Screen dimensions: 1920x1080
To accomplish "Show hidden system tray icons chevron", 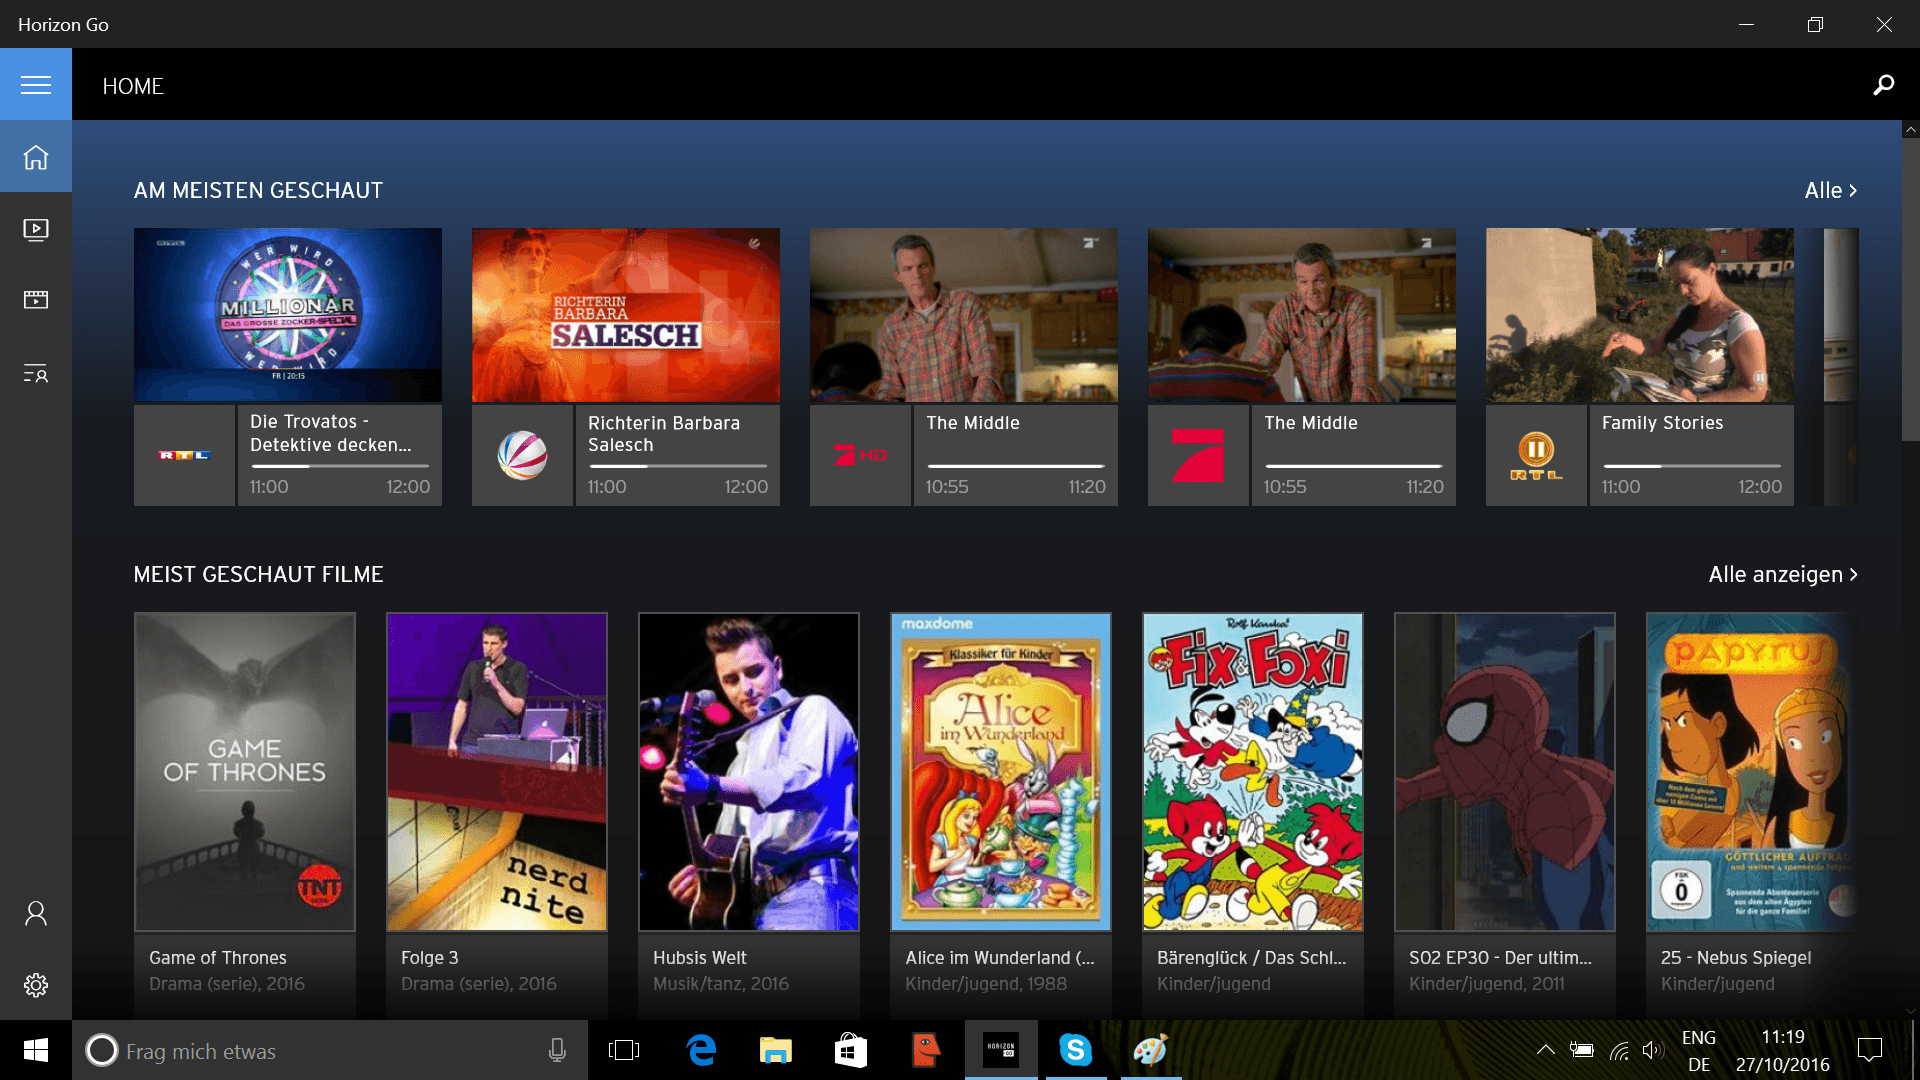I will pyautogui.click(x=1545, y=1050).
